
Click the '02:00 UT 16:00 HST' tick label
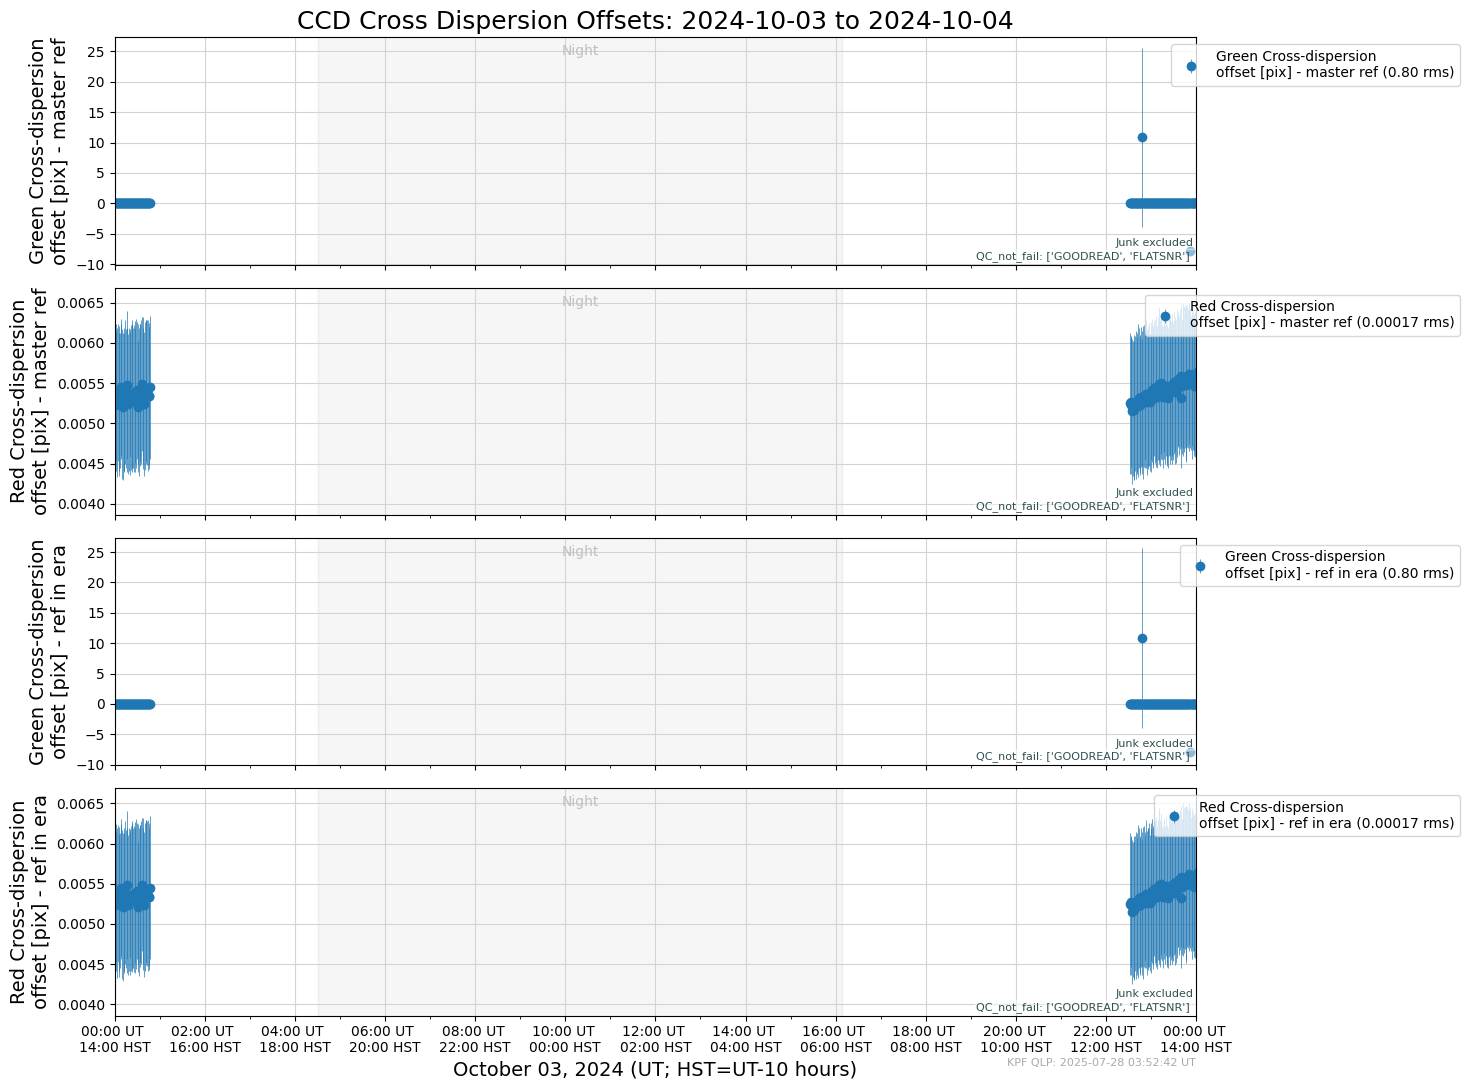pyautogui.click(x=205, y=1039)
